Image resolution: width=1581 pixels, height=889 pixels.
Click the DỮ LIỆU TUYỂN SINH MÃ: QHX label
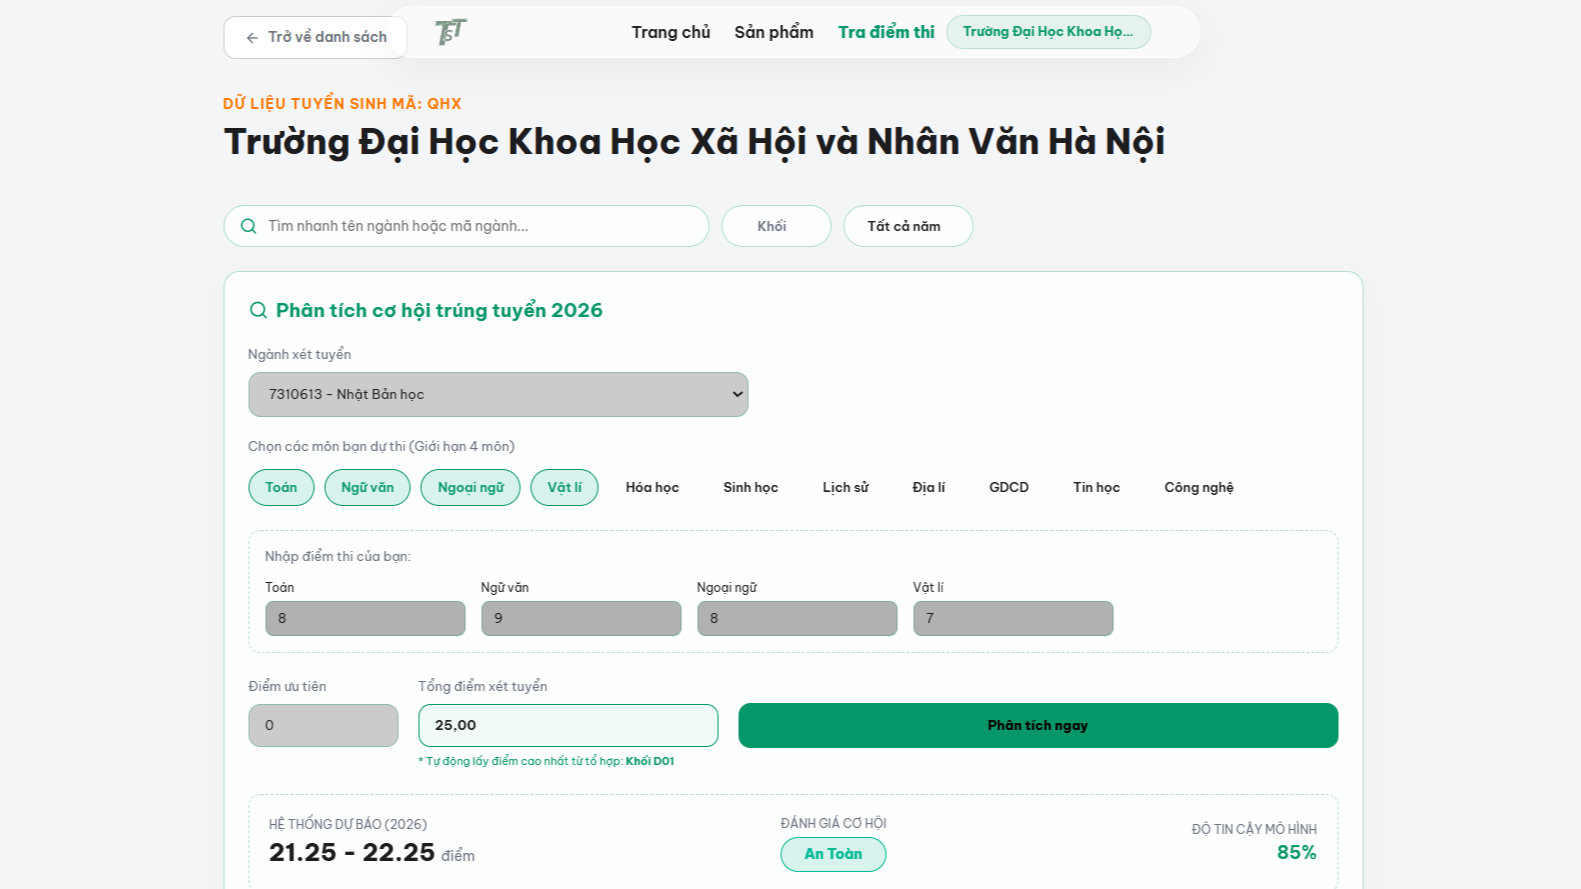click(x=342, y=103)
